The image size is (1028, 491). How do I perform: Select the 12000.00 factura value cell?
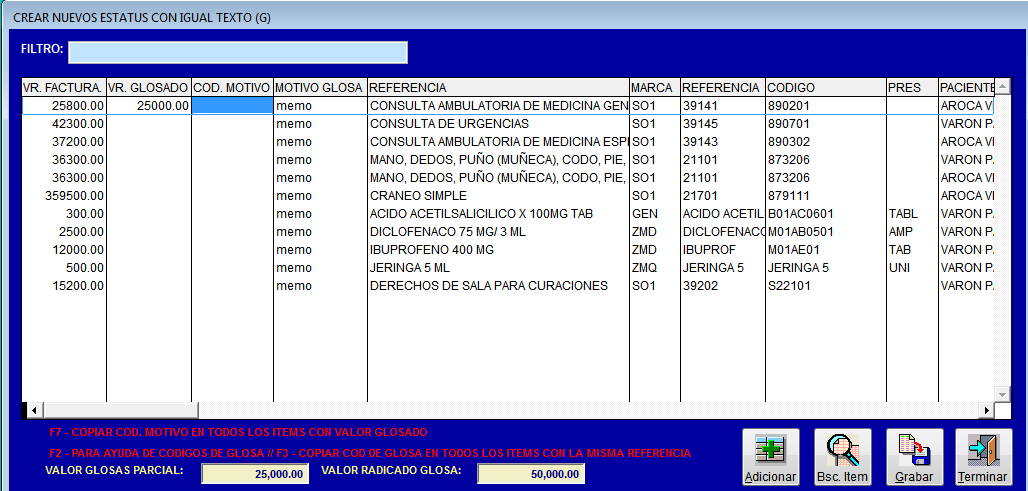64,250
